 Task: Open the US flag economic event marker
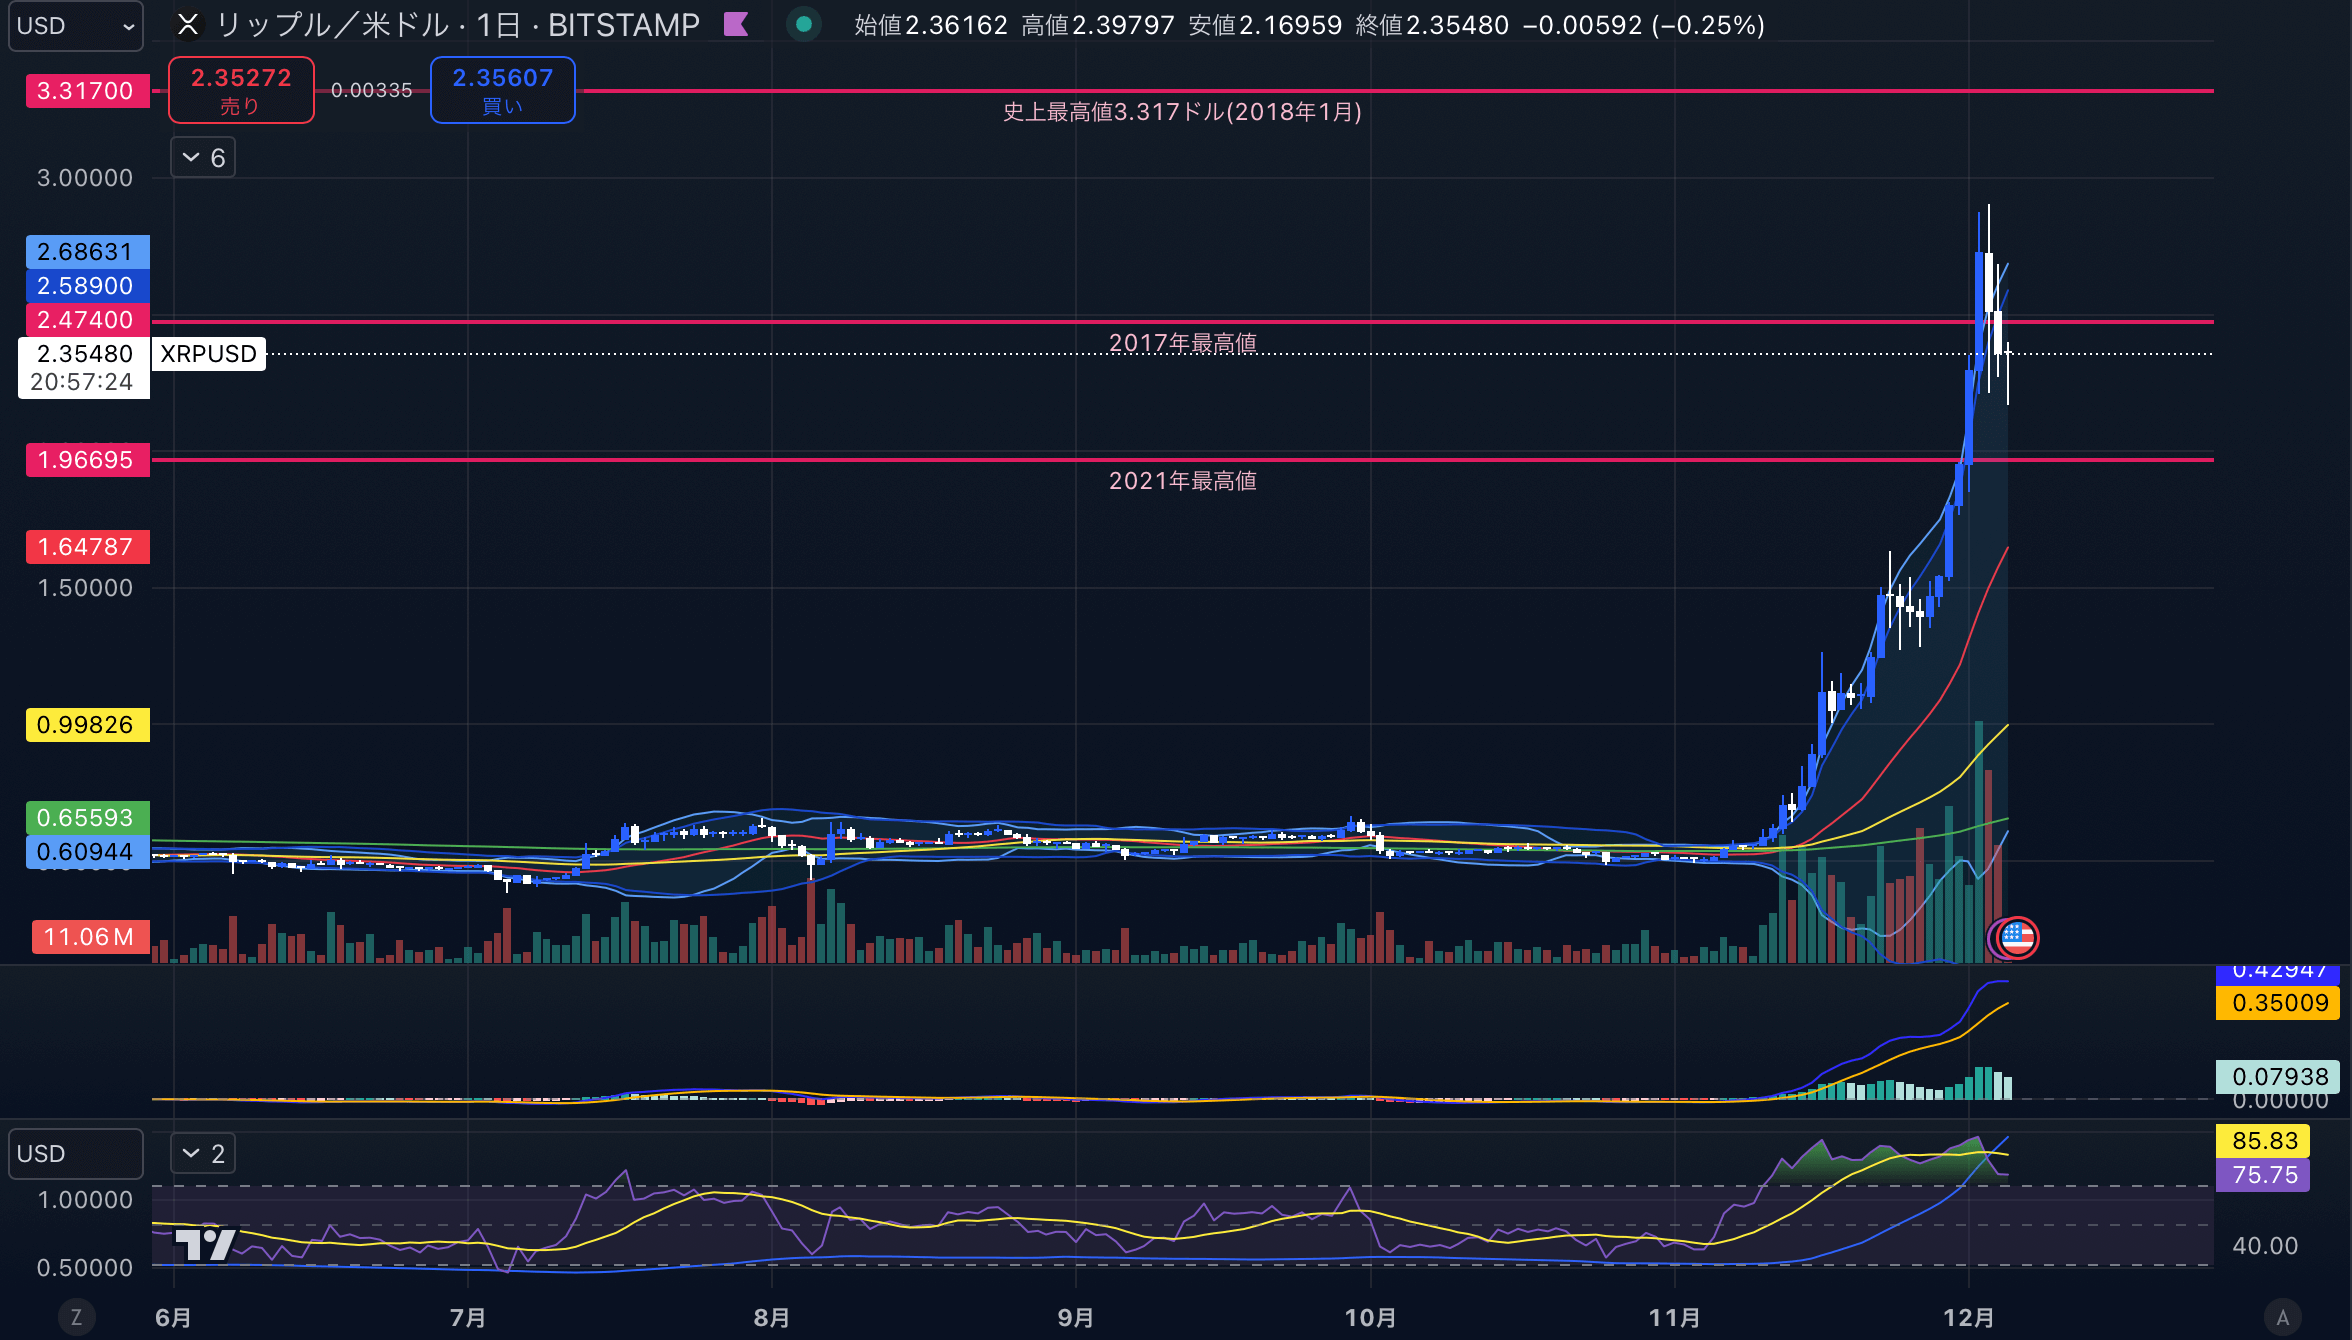coord(2017,938)
